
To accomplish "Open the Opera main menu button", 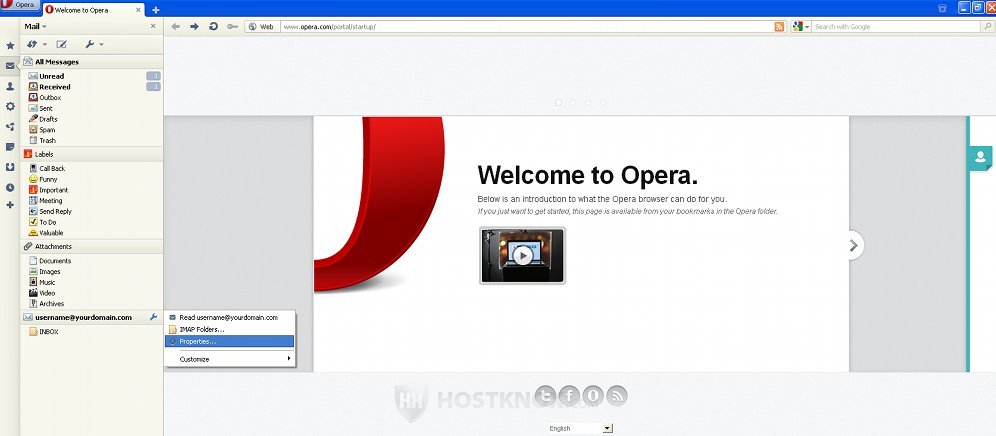I will coord(20,5).
